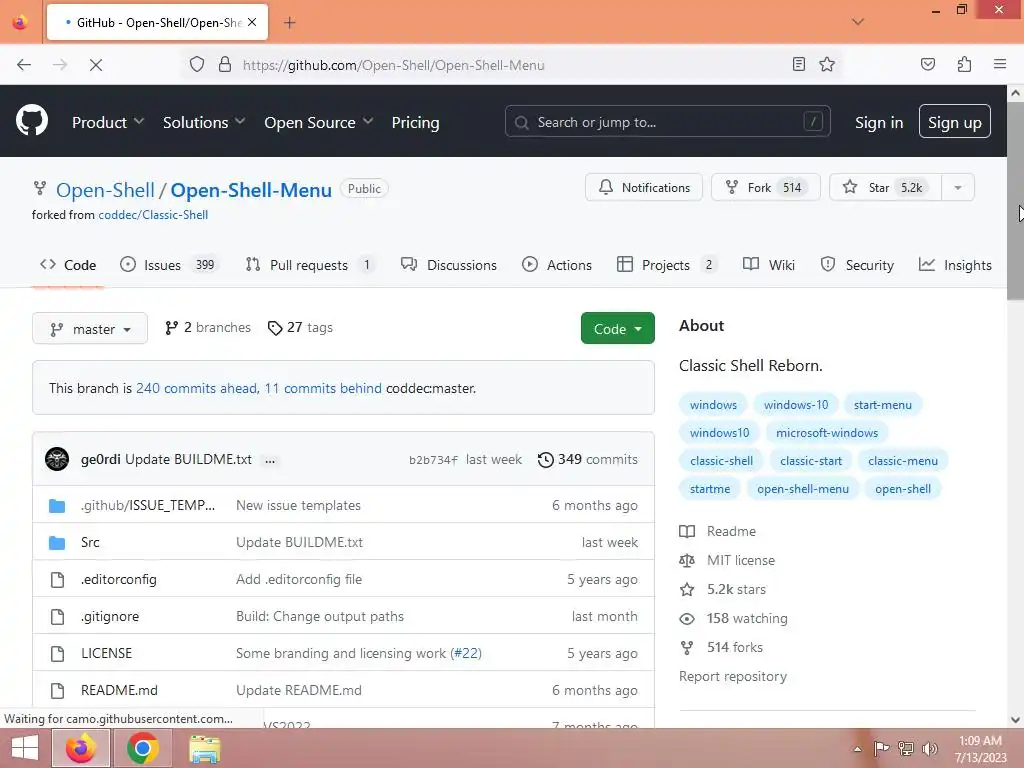Fork the repository via Fork button

click(x=767, y=187)
